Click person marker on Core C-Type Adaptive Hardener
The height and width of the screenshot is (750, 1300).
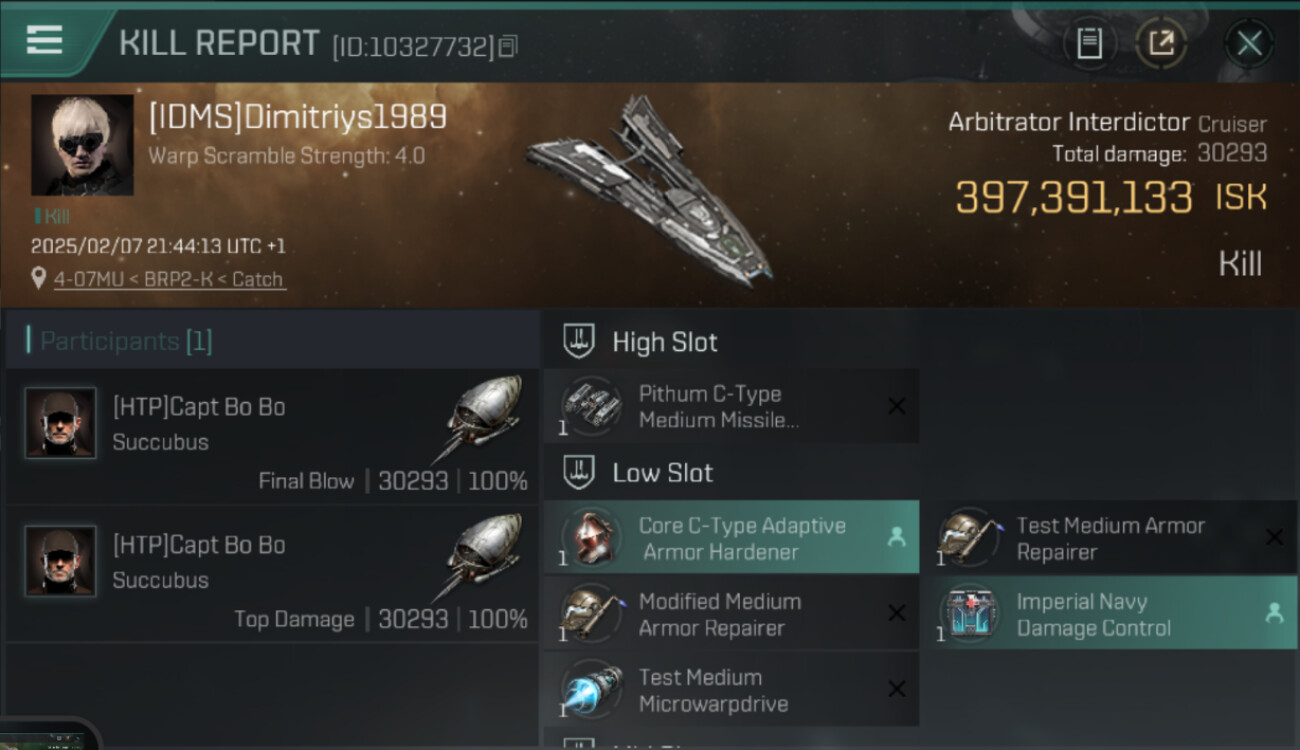pos(896,538)
